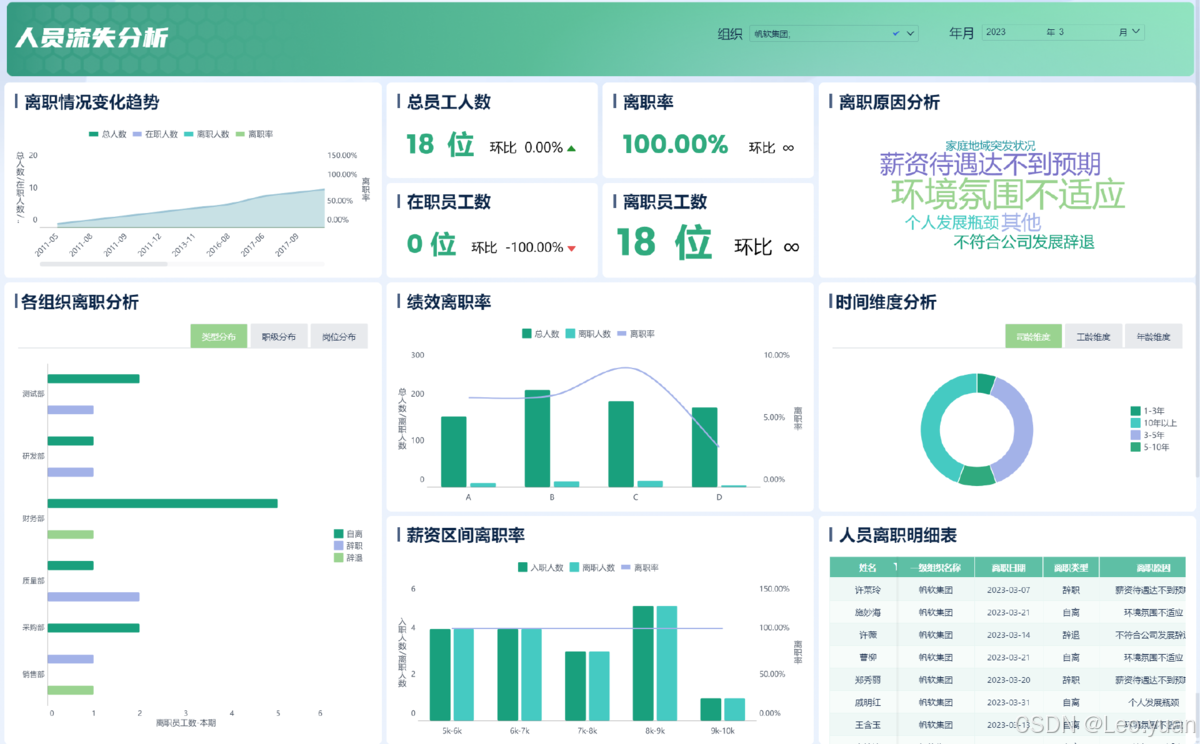Toggle 离职率 legend in 绩效离职率 chart
The height and width of the screenshot is (744, 1200).
636,334
